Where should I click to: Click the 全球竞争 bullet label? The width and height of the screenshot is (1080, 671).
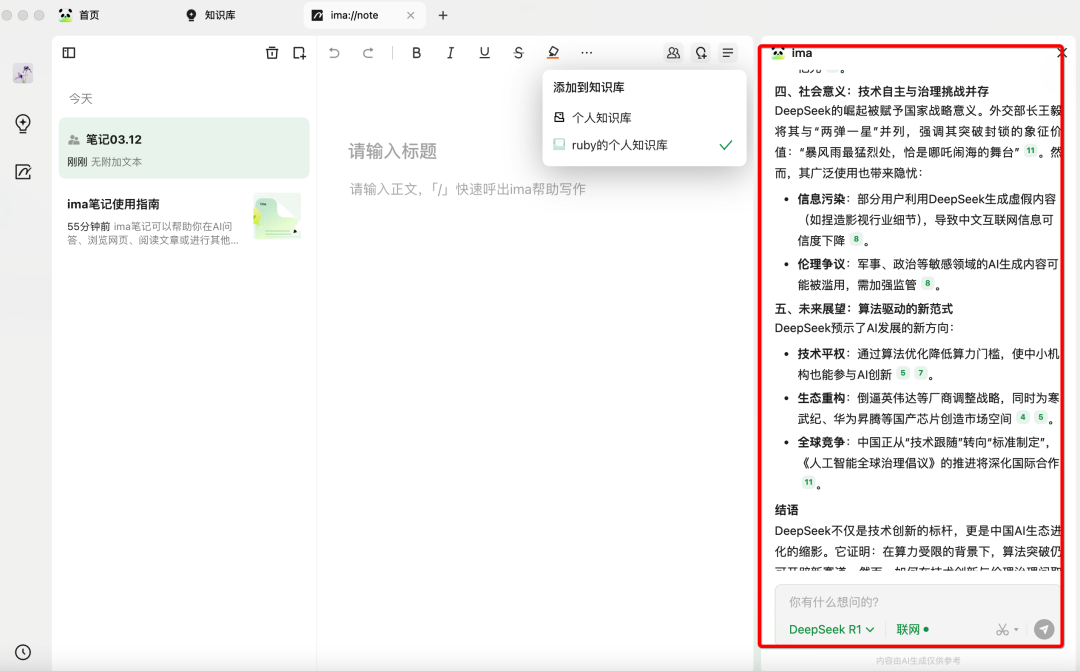[x=821, y=442]
